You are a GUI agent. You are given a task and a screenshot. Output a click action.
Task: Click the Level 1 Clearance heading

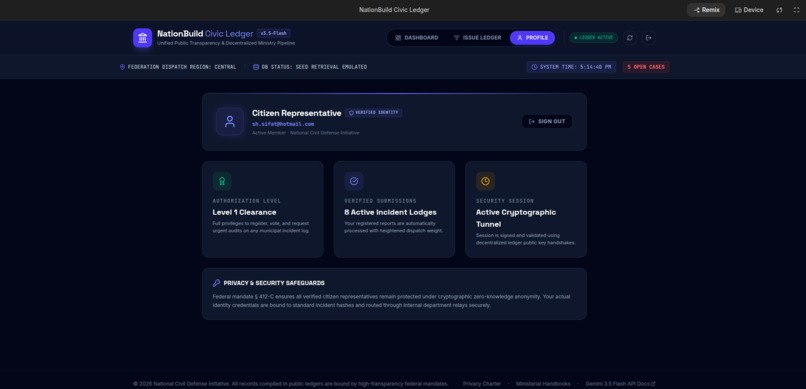pos(244,212)
